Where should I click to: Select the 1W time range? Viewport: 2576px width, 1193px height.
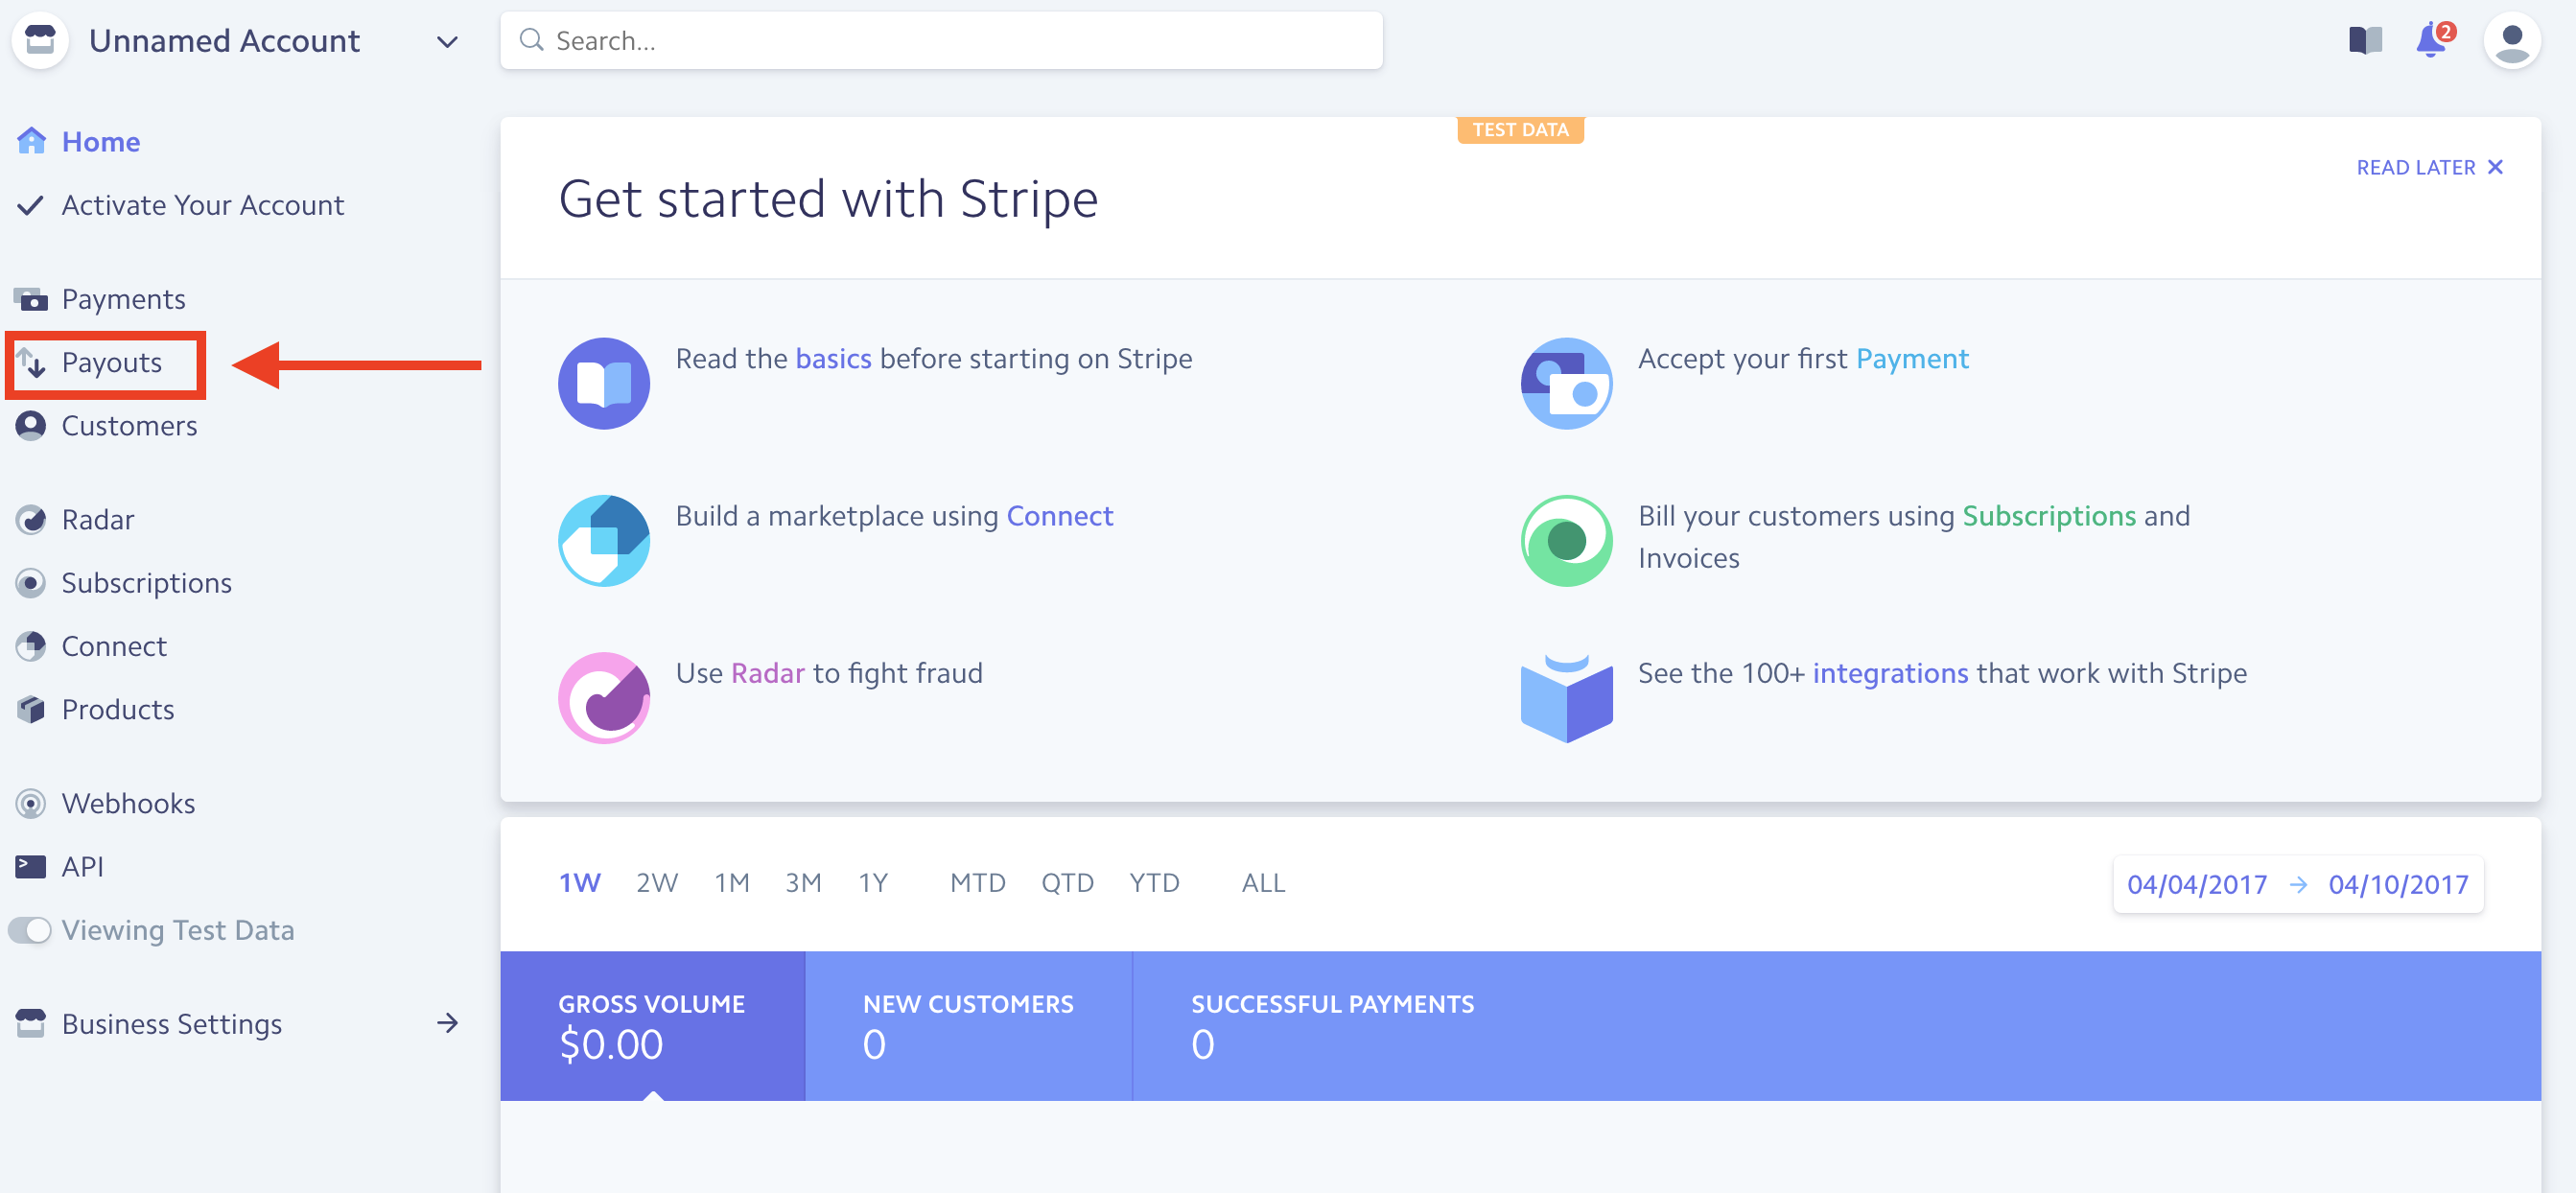click(x=579, y=883)
